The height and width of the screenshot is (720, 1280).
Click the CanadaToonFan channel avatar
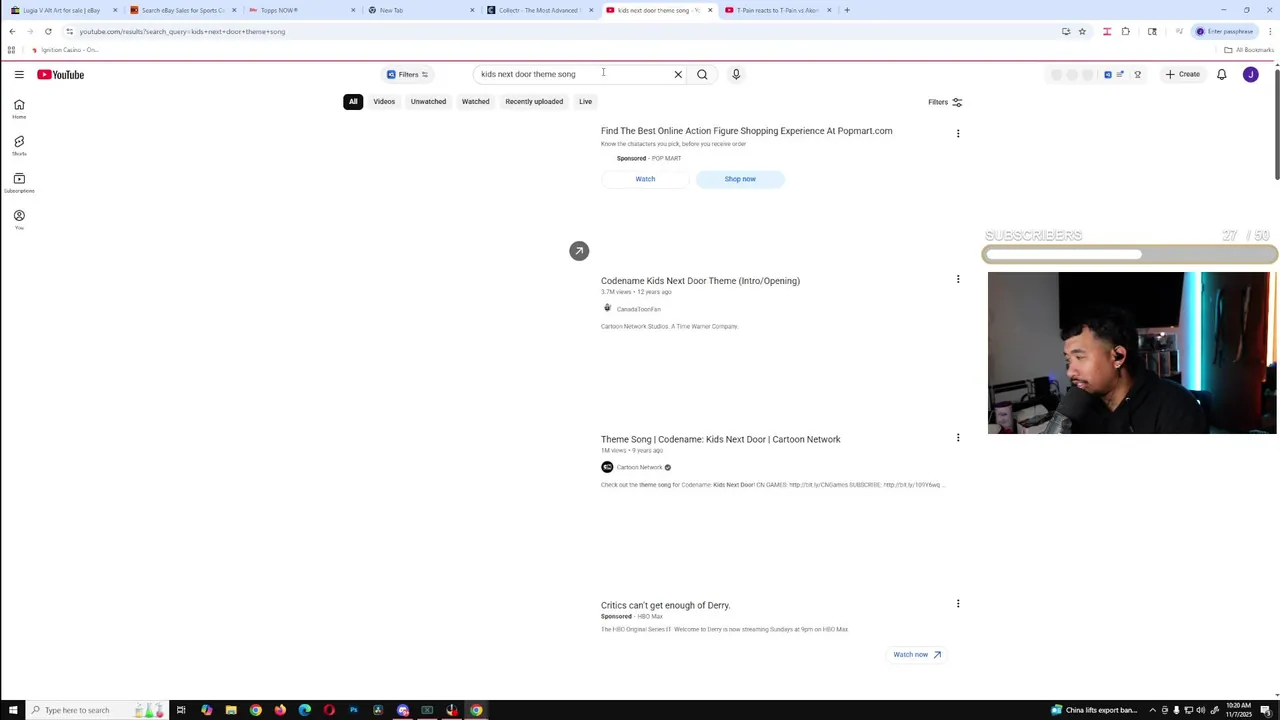(607, 308)
